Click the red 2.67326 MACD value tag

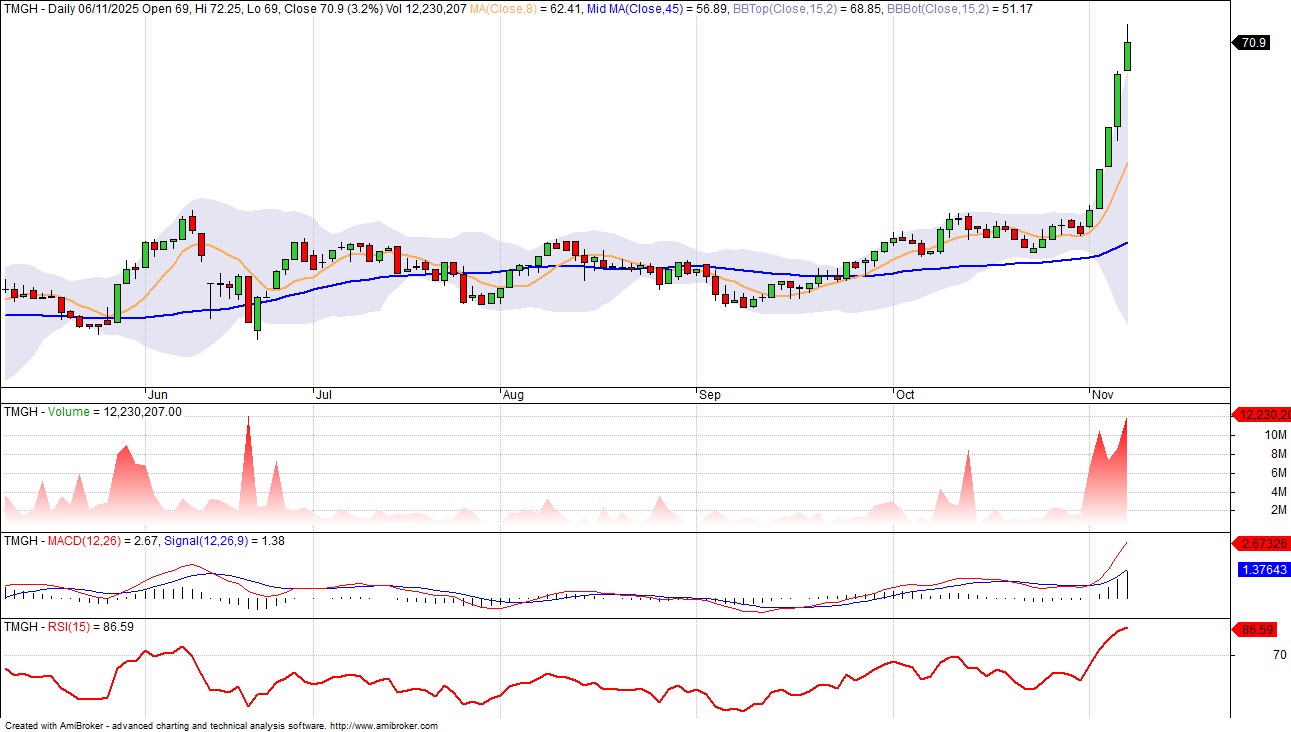[x=1262, y=543]
